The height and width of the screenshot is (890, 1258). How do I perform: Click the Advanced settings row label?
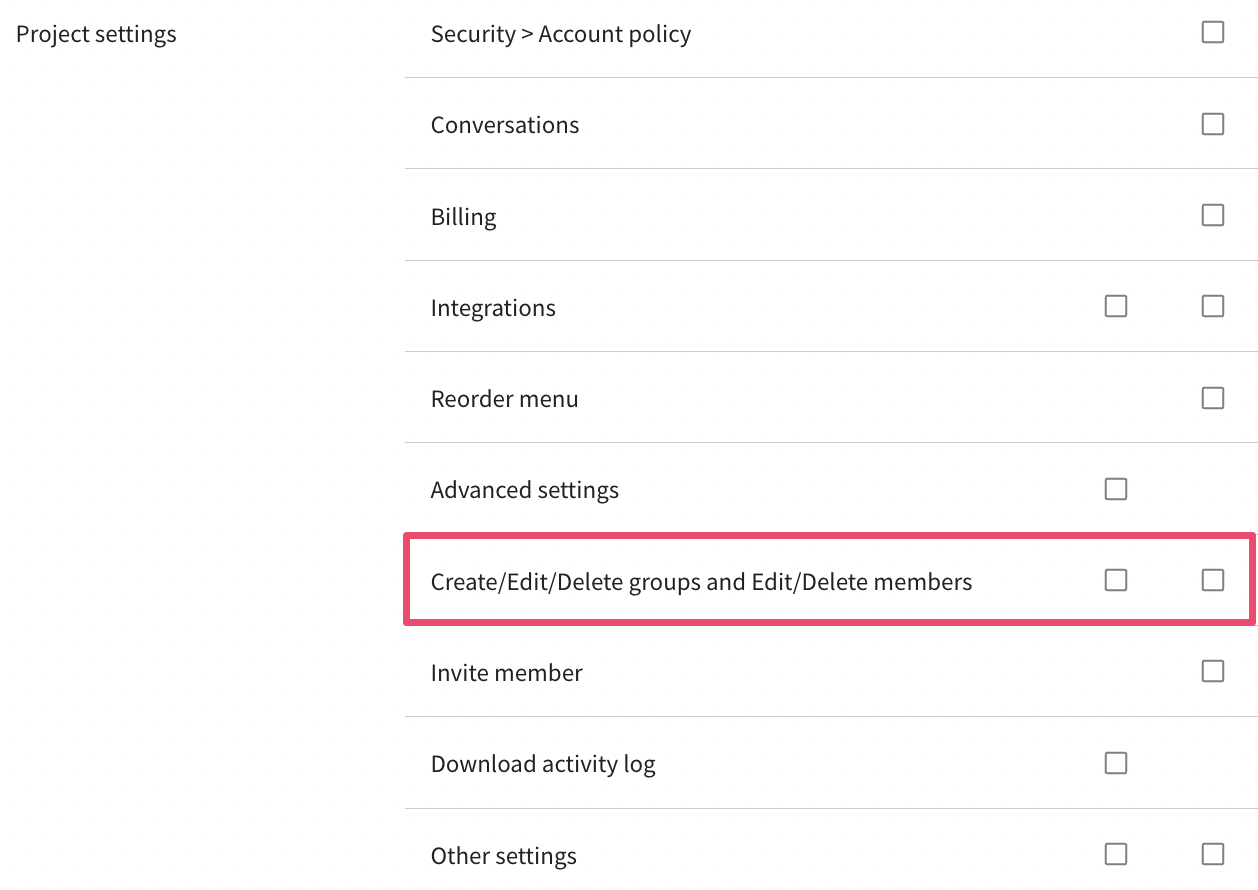[524, 490]
